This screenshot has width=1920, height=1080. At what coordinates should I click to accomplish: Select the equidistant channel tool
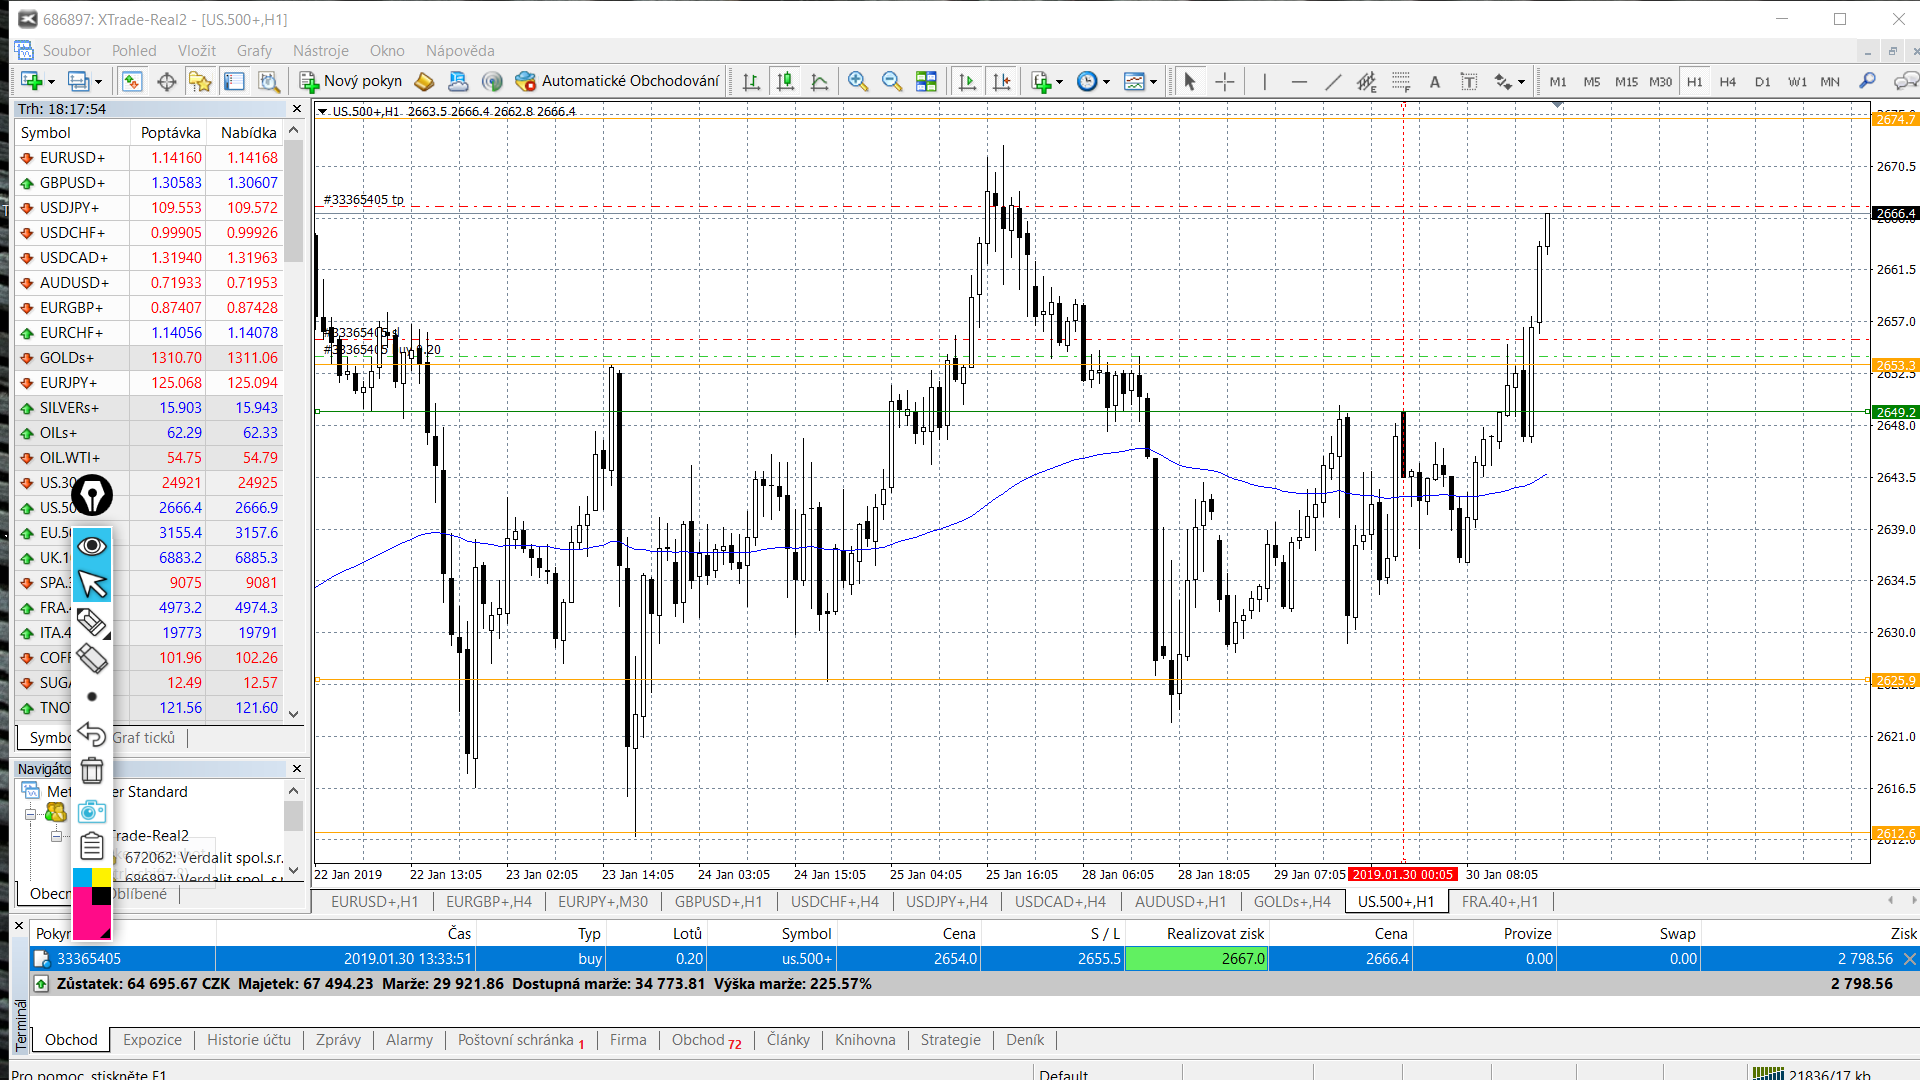click(1367, 82)
